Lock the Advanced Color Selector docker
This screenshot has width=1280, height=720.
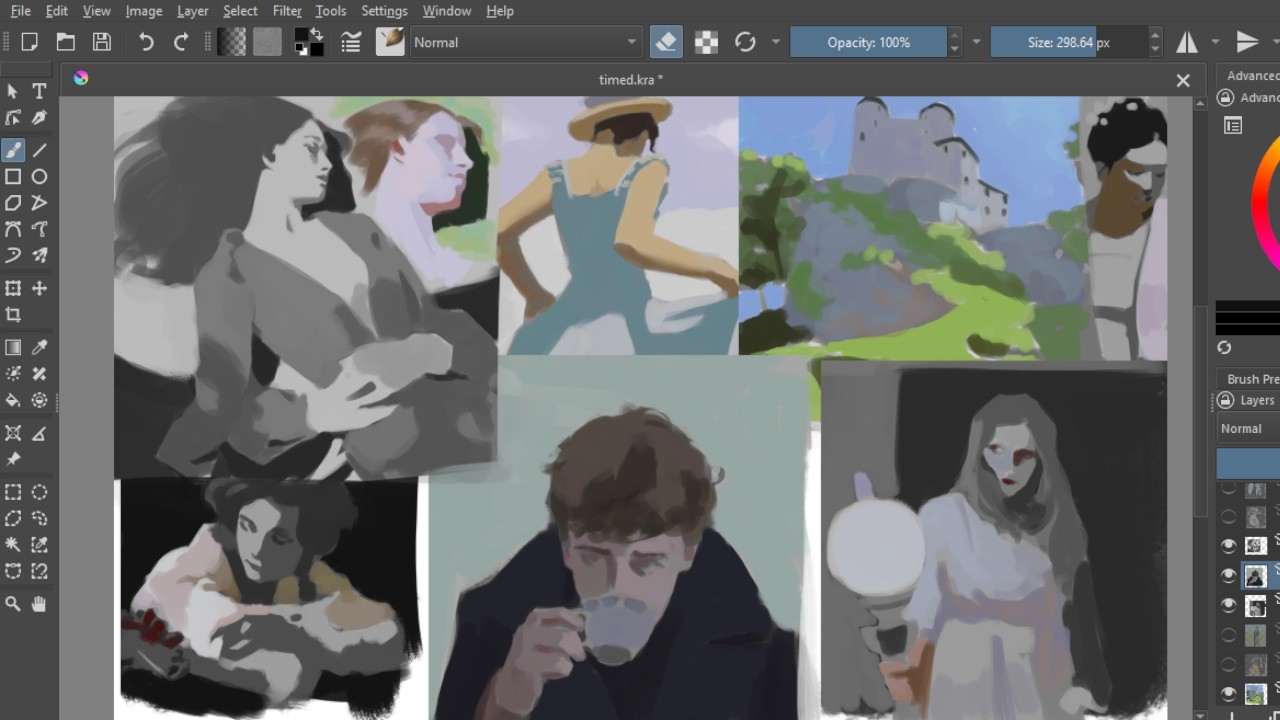[x=1225, y=97]
